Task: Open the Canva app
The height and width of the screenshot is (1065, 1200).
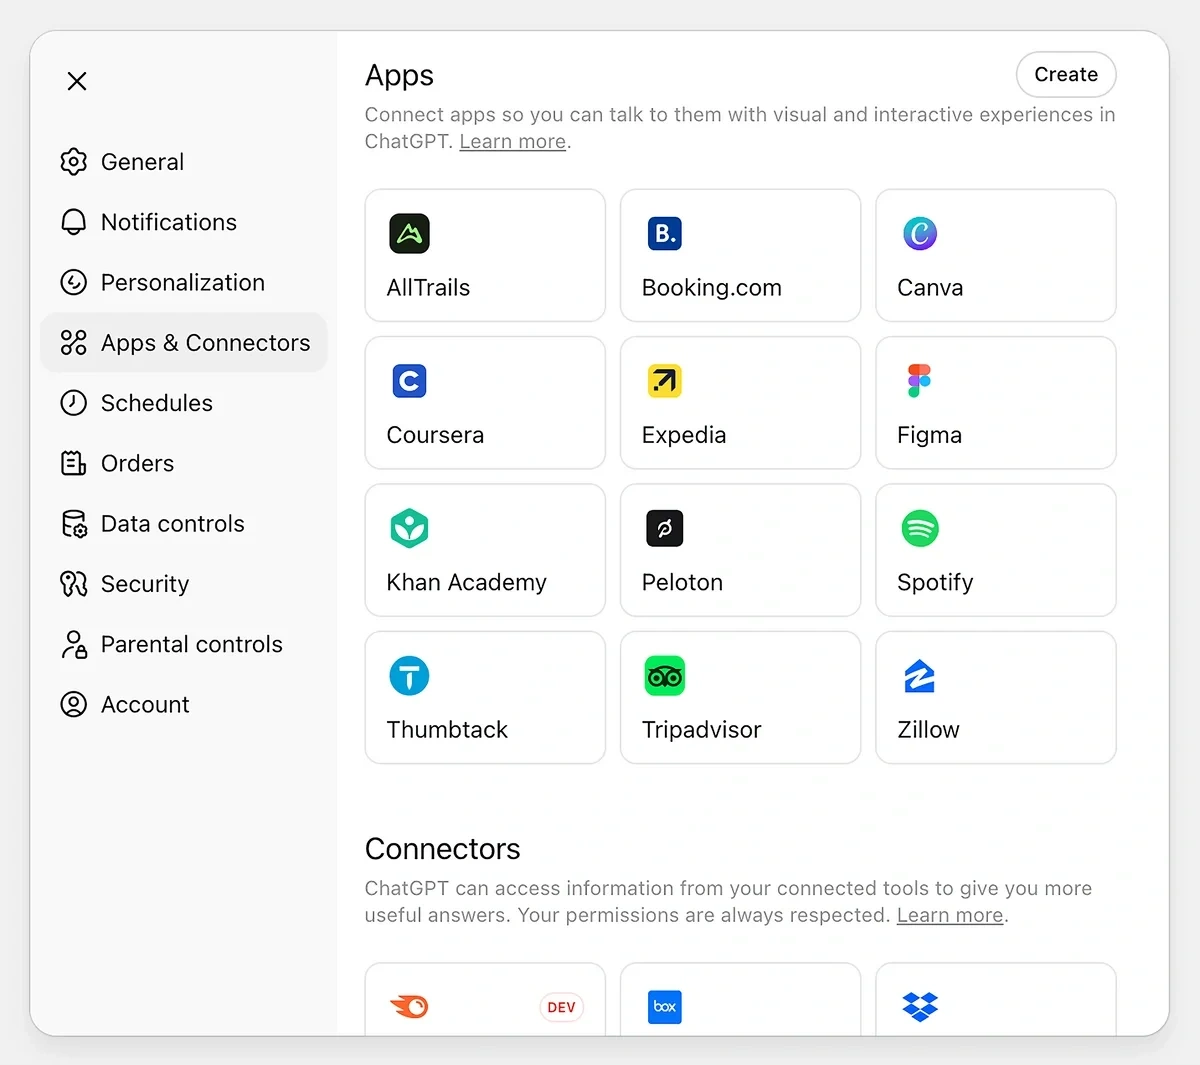Action: click(994, 255)
